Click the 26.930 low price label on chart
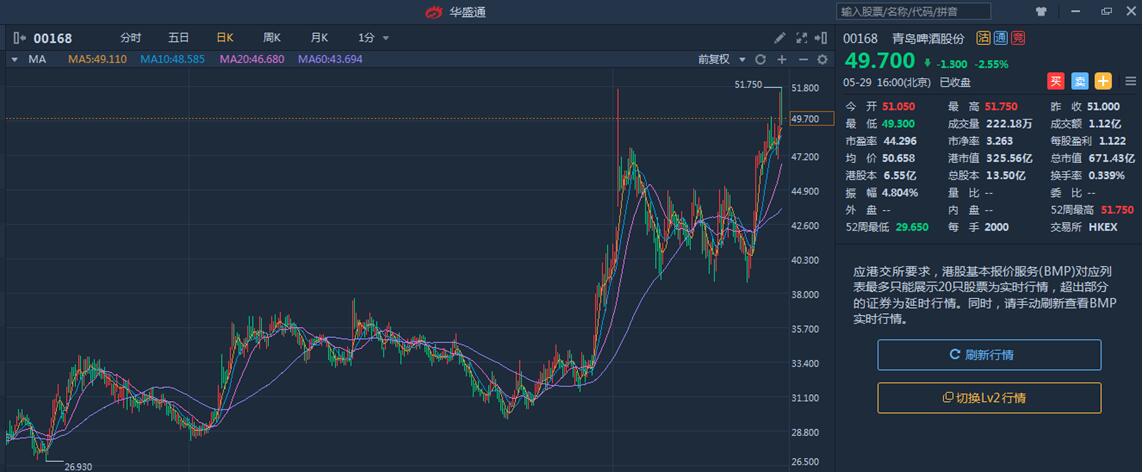 click(x=78, y=465)
